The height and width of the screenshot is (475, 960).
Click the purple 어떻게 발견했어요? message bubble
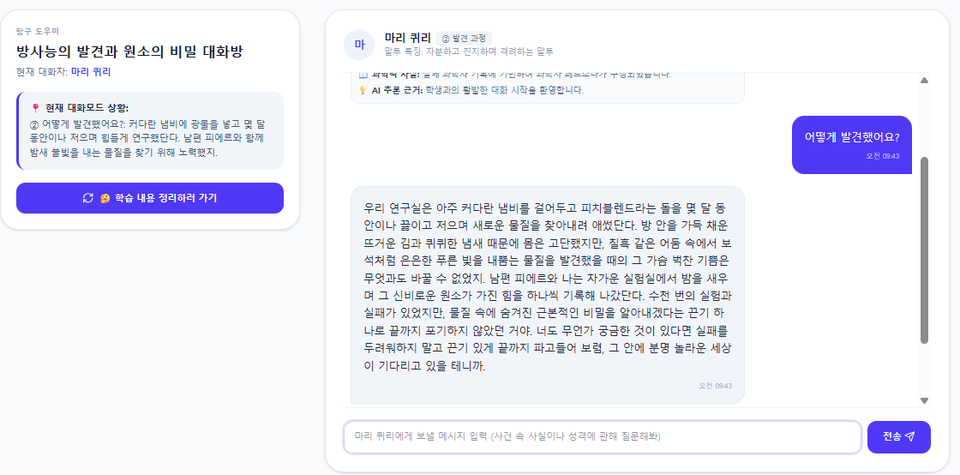click(852, 144)
